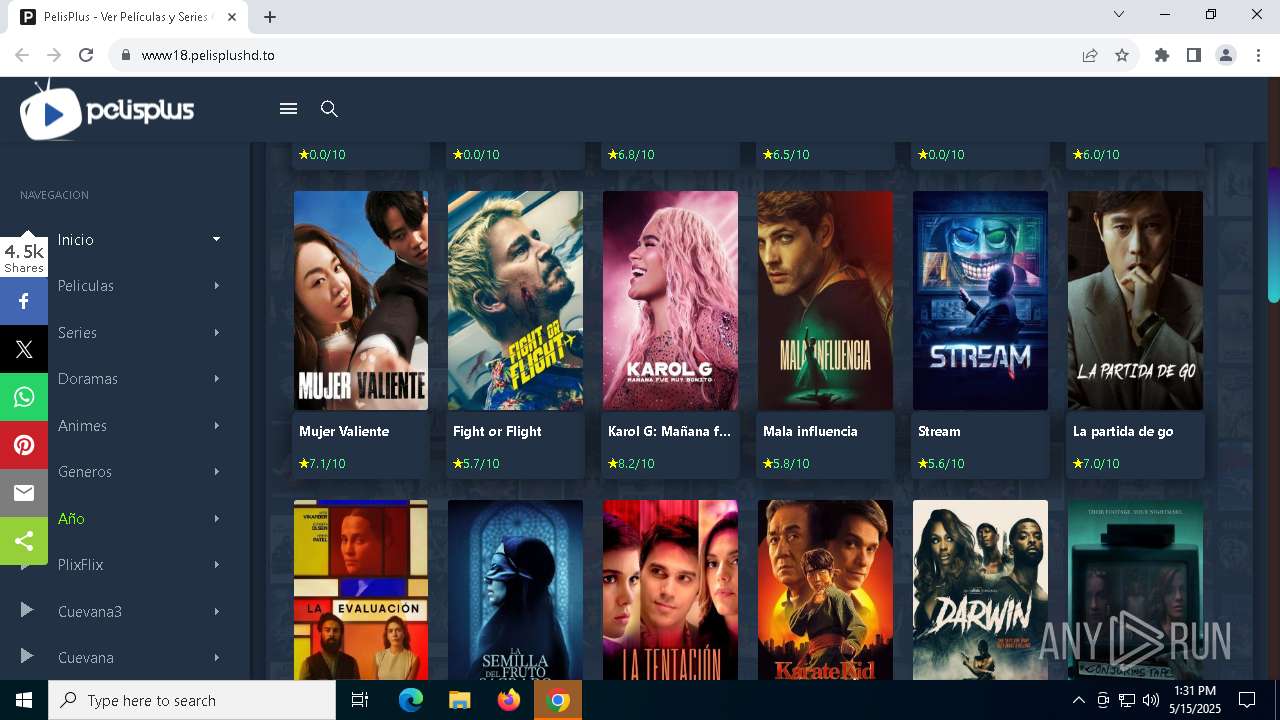The image size is (1280, 720).
Task: Share via WhatsApp
Action: [24, 397]
